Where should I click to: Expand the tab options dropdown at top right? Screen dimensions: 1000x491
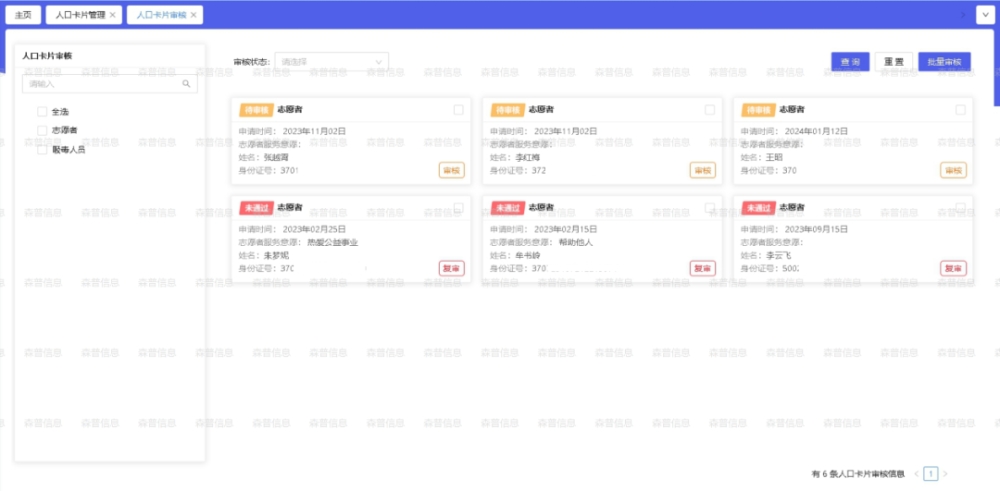click(x=985, y=15)
